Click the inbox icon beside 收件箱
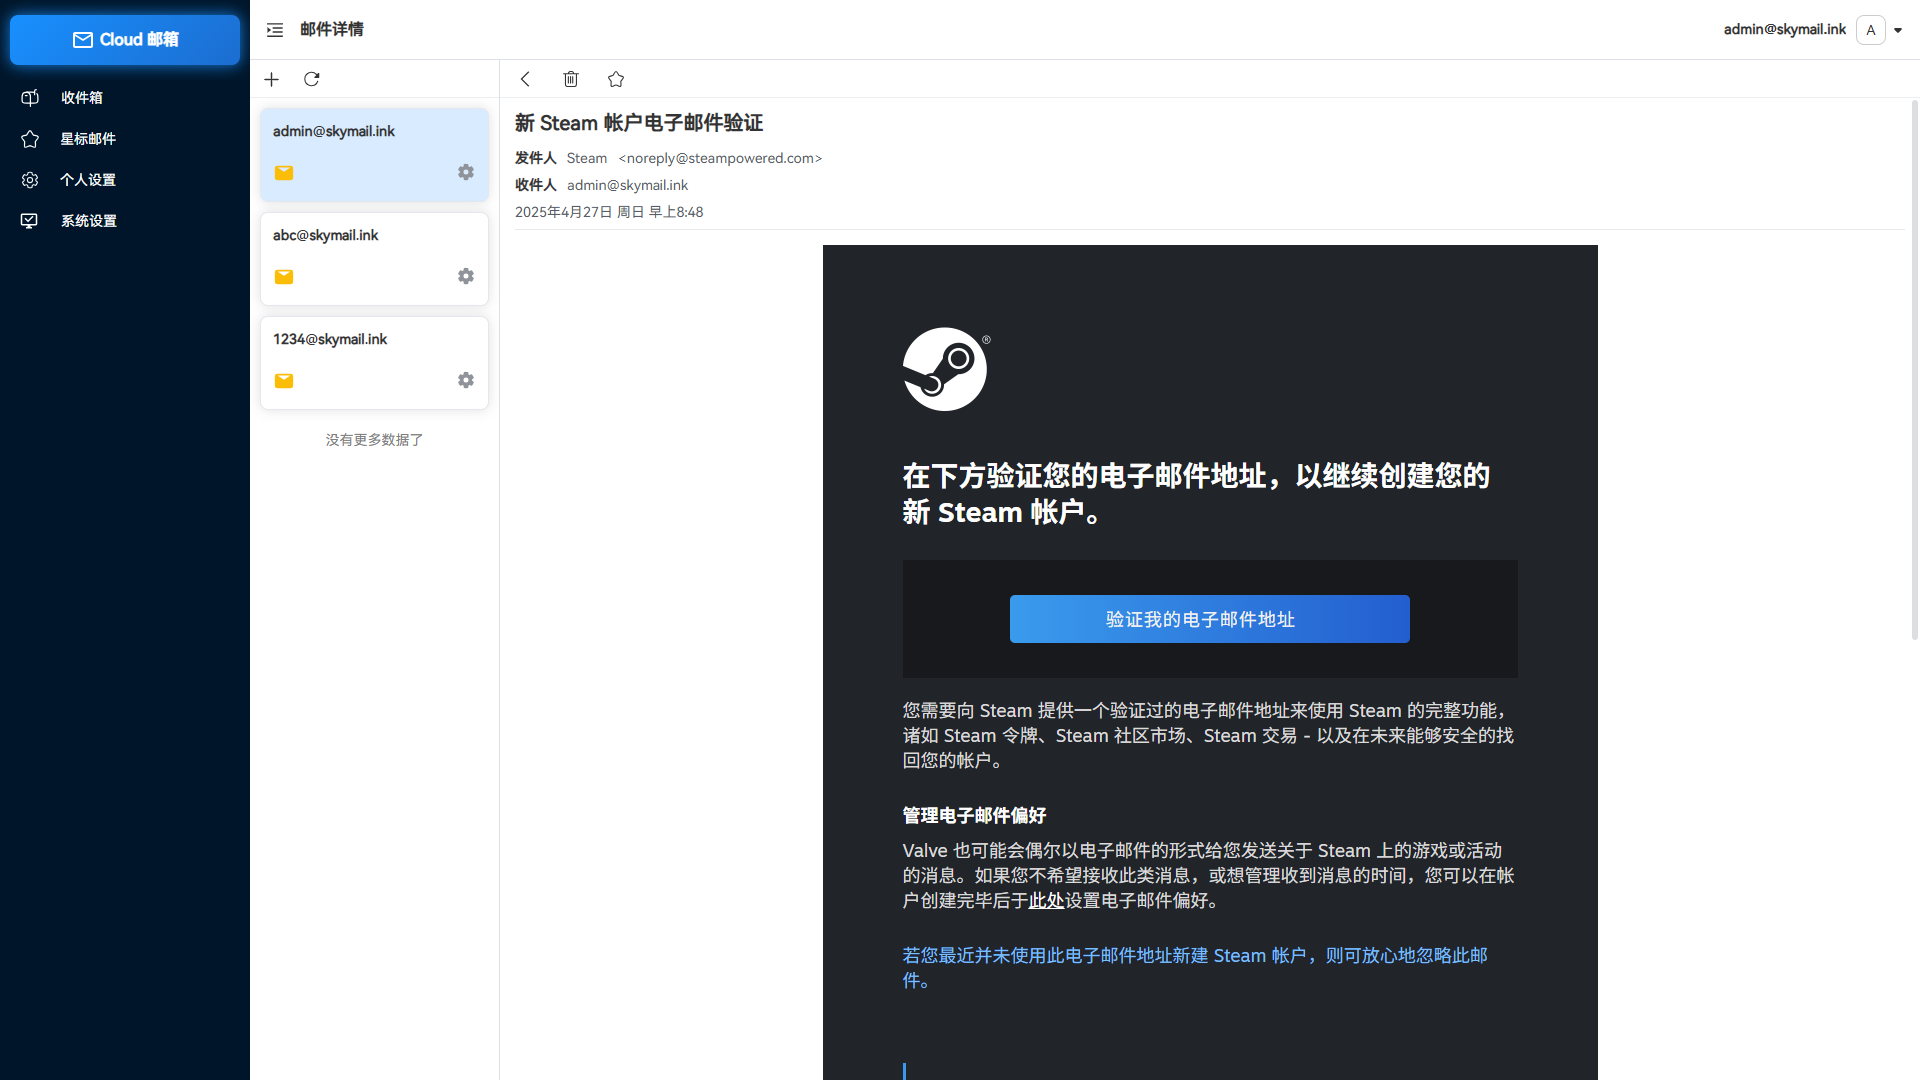Viewport: 1920px width, 1080px height. coord(30,98)
